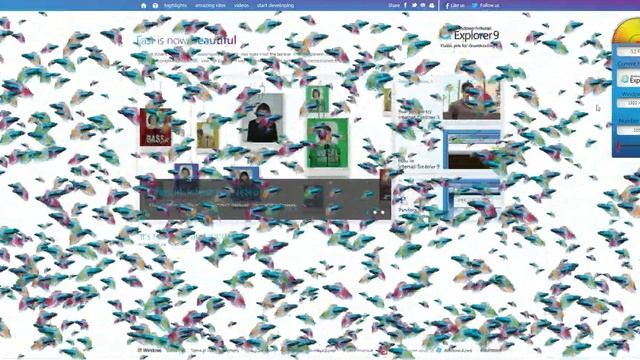Click the Like us Facebook link
Screen dimensions: 640x360
[x=455, y=5]
